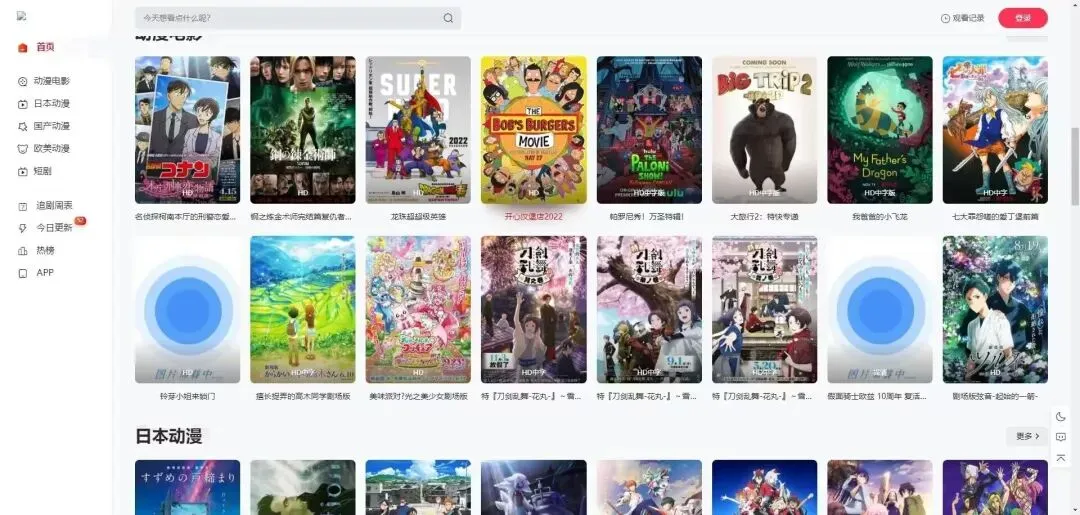Focus the 今天想看点什么呢 search field
The image size is (1080, 515).
click(x=298, y=18)
